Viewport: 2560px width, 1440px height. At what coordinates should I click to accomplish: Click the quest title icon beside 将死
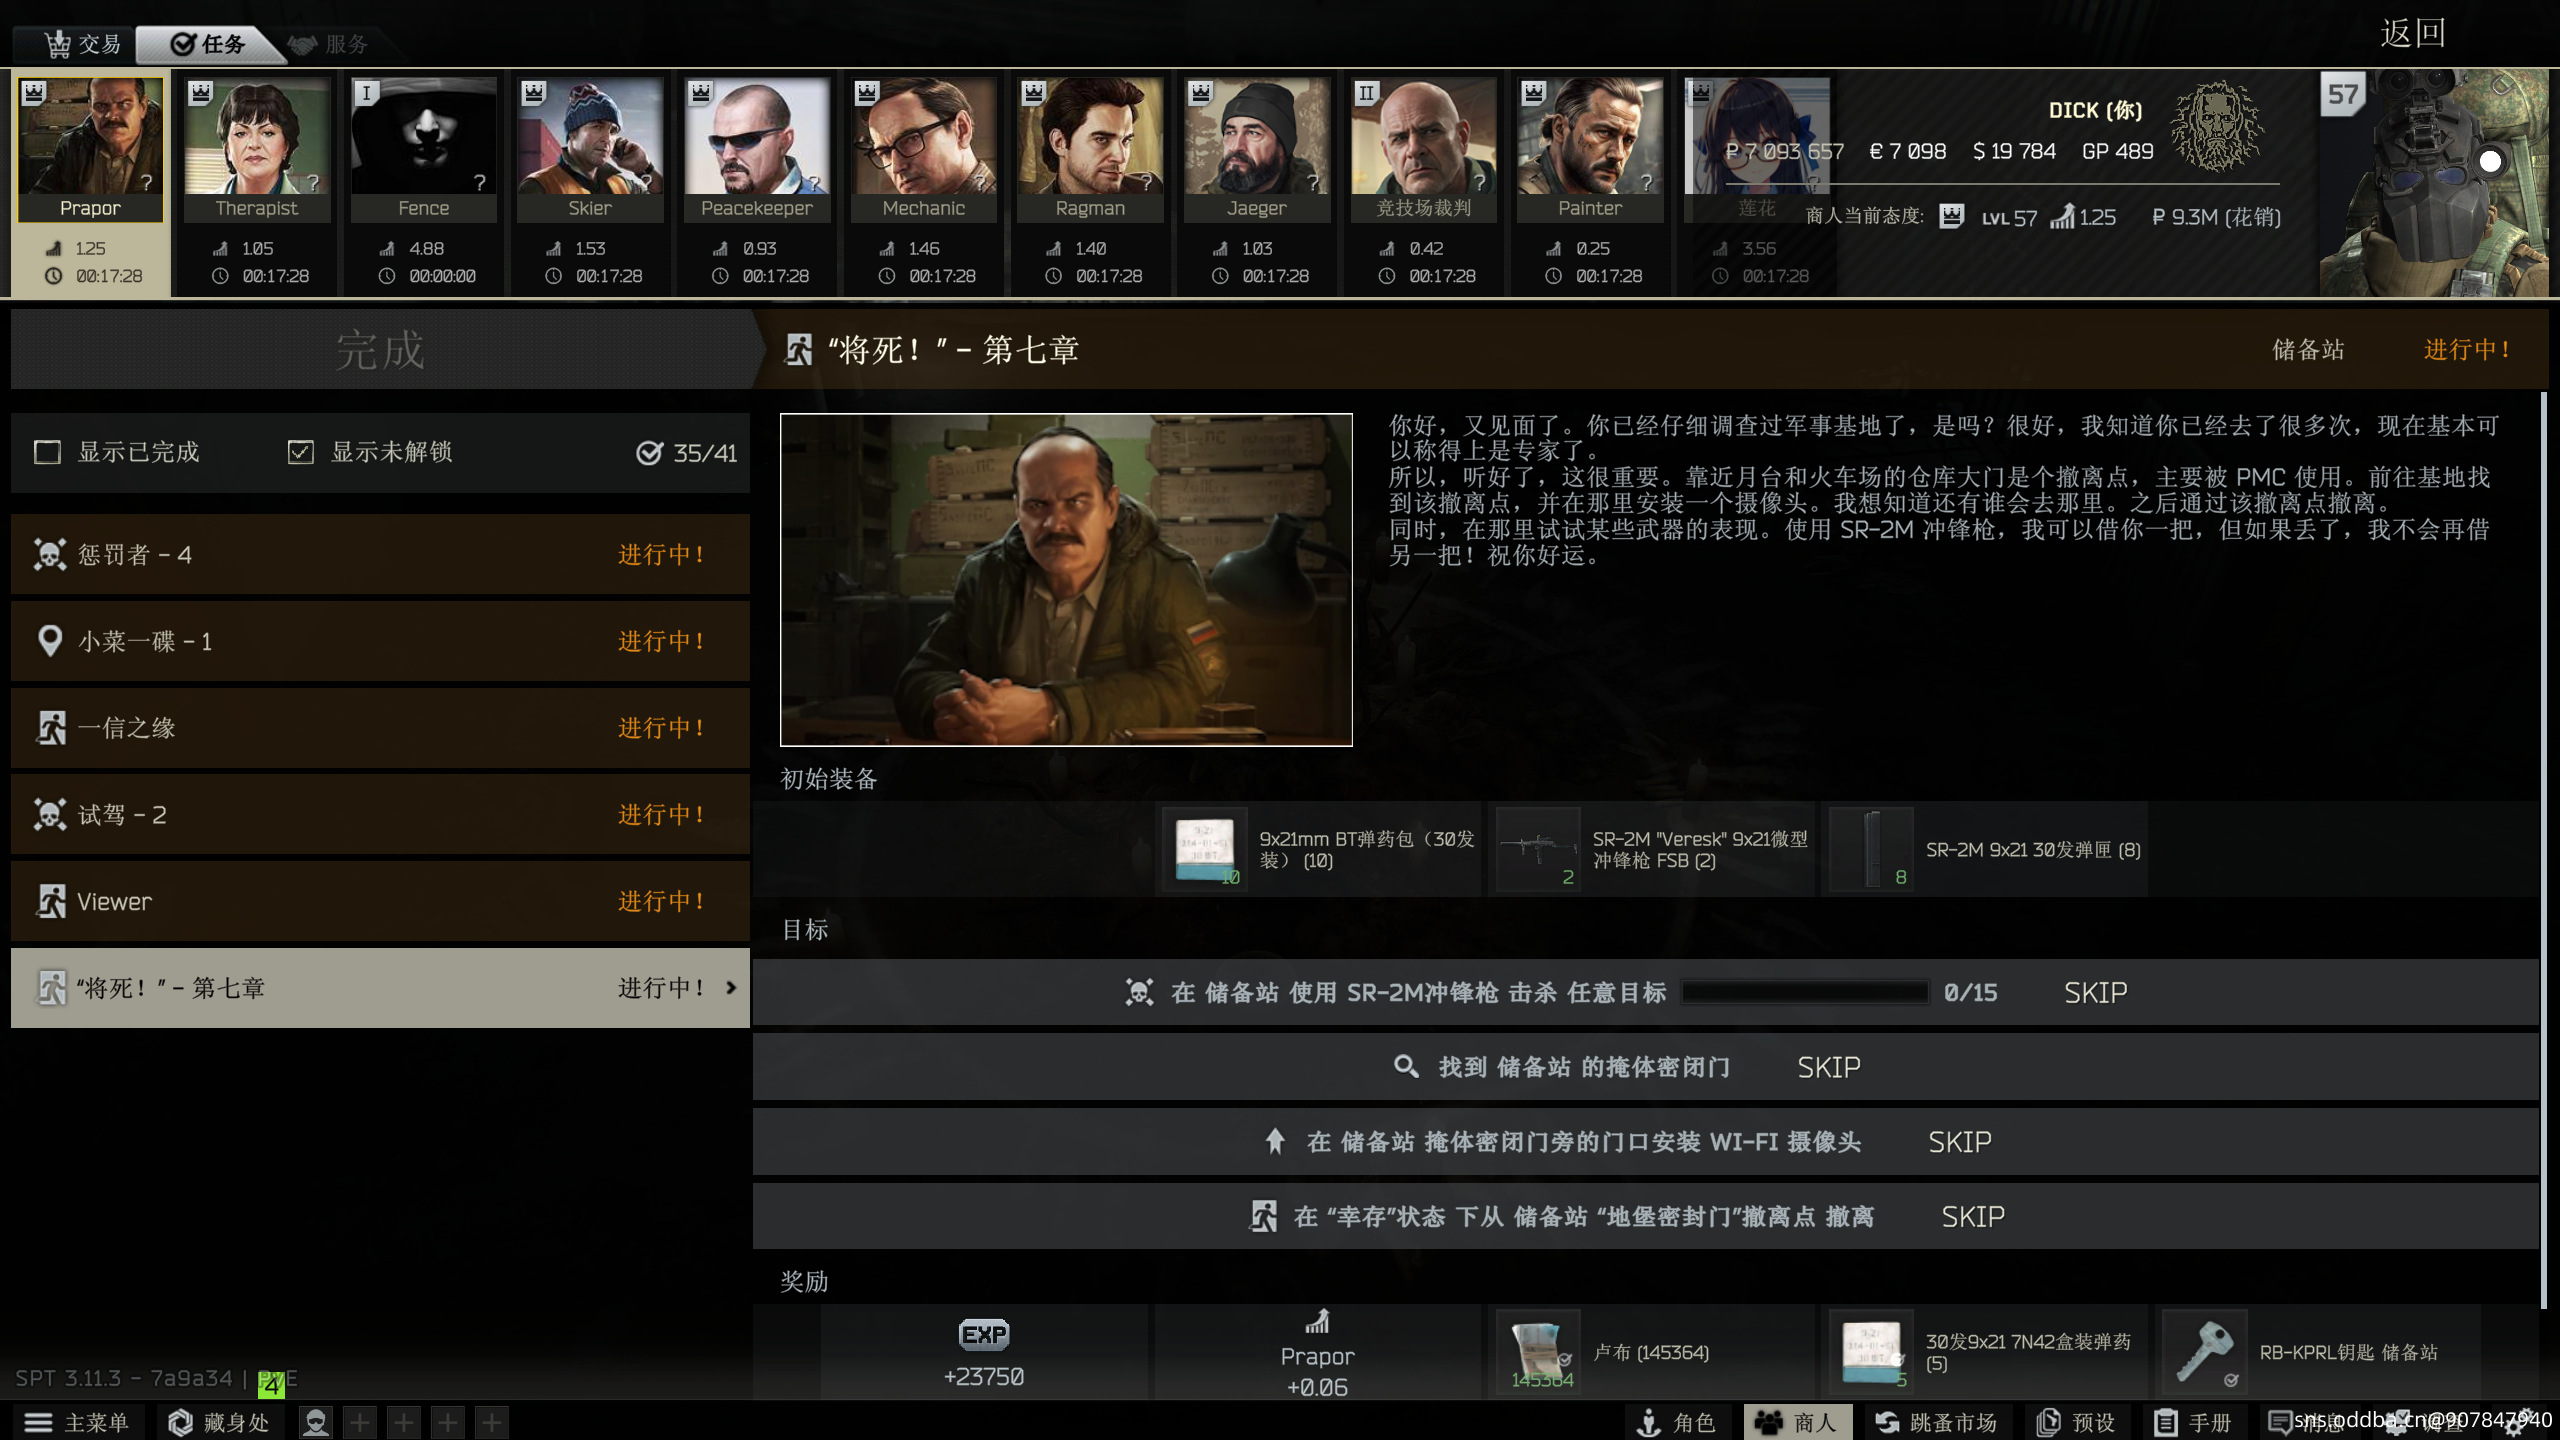pos(799,350)
